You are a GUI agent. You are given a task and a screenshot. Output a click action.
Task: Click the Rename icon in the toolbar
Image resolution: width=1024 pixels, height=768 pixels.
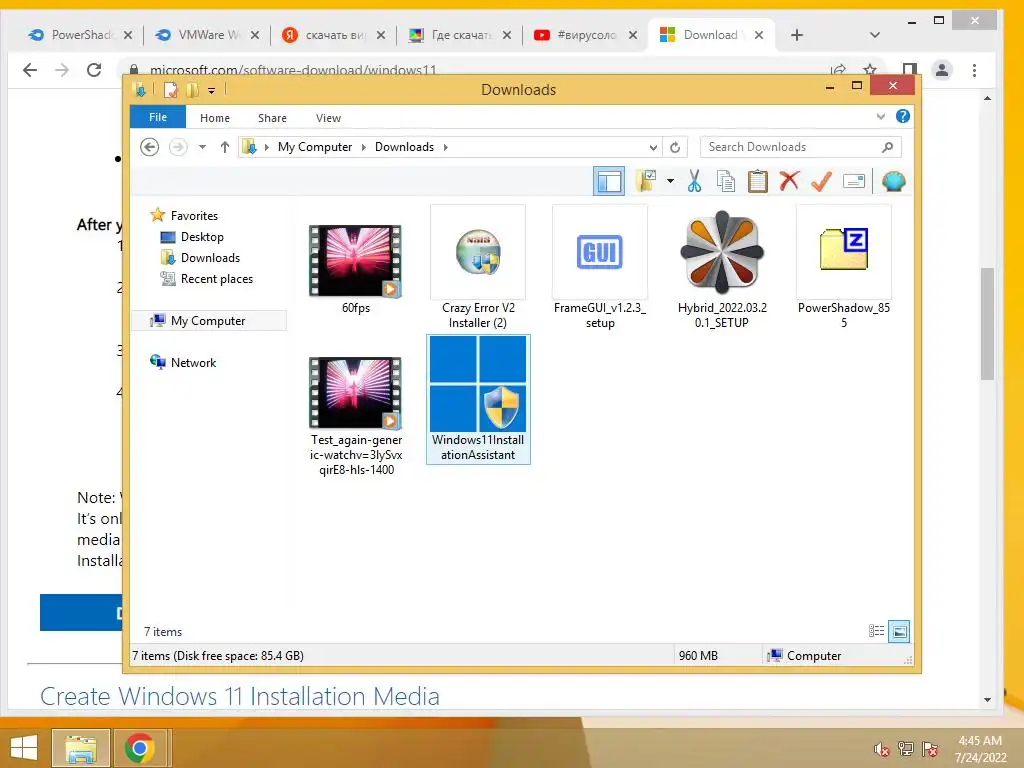click(x=854, y=181)
